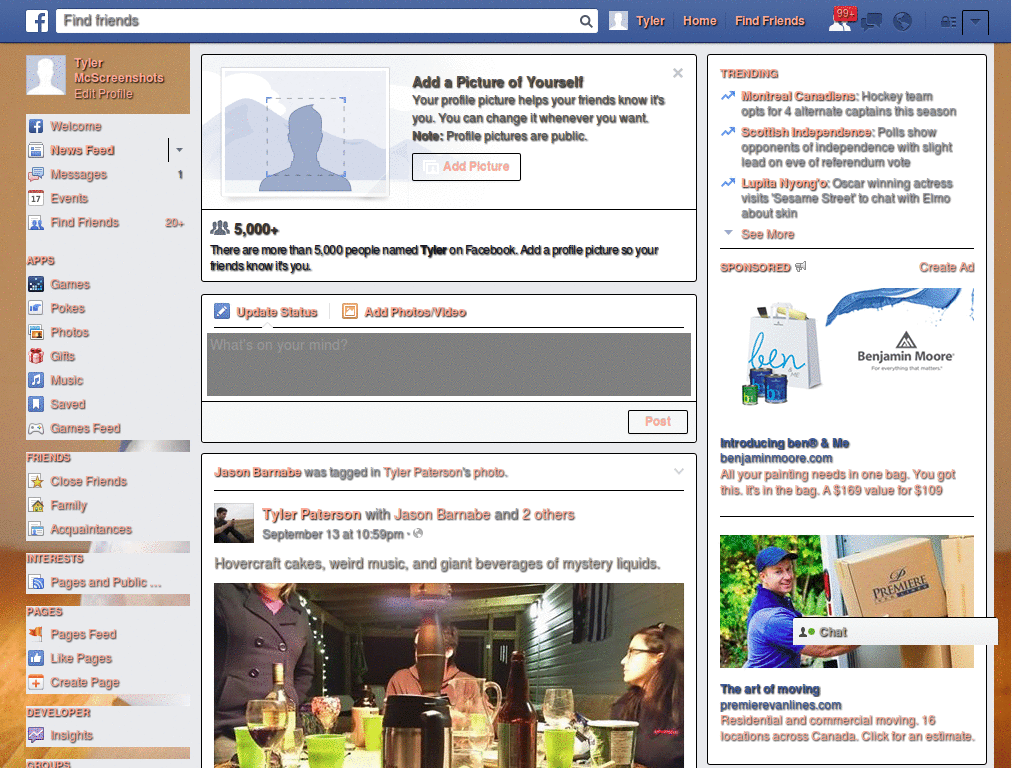The width and height of the screenshot is (1024, 768).
Task: Open the notifications globe icon
Action: 902,21
